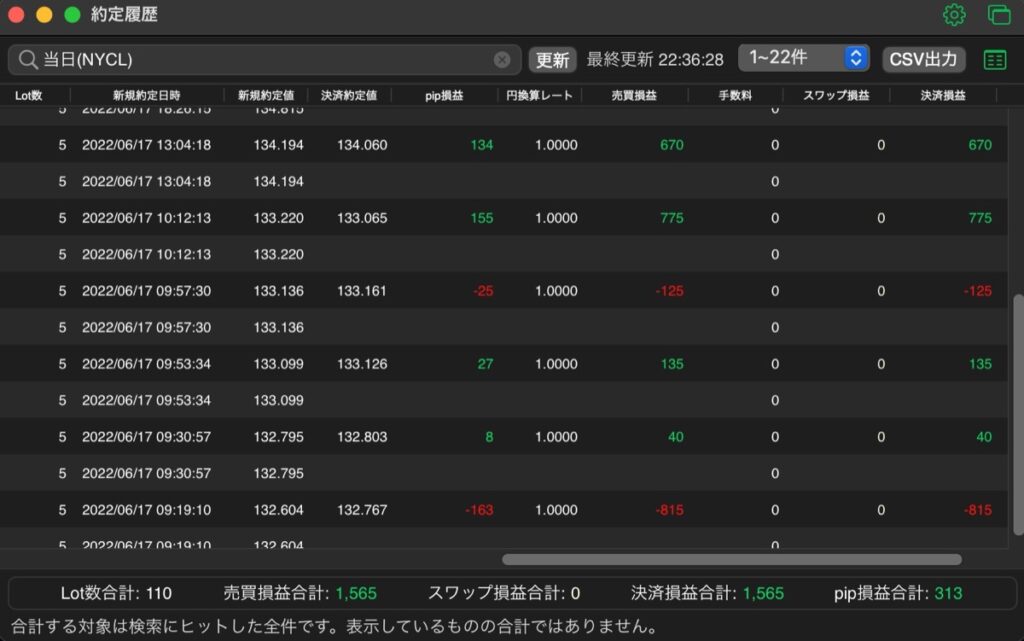Select the settled row dated 2022/06/17 09:53:34

point(504,364)
